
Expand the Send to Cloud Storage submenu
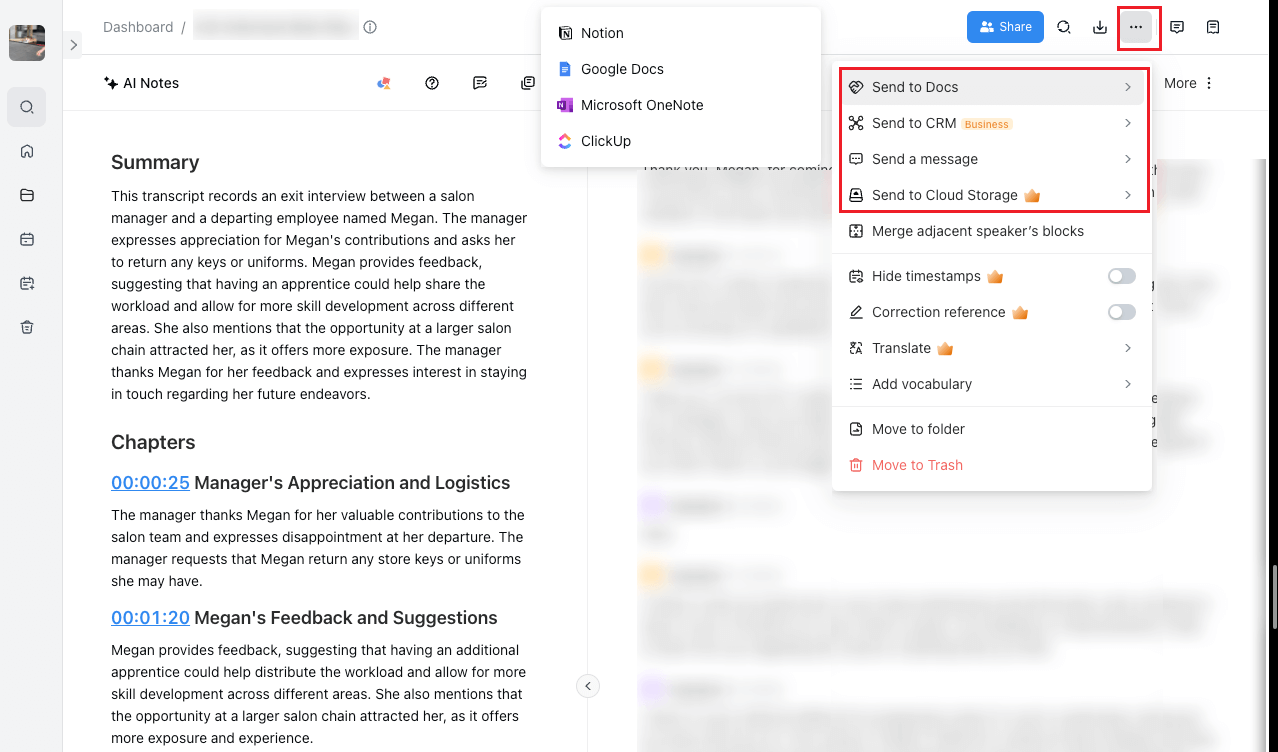(992, 195)
